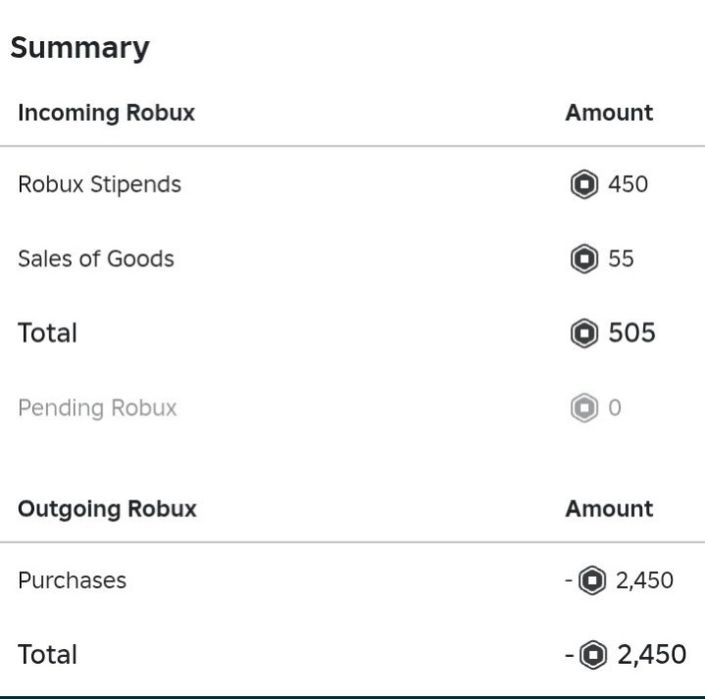Viewport: 705px width, 699px height.
Task: Select the Pending Robux label
Action: (98, 408)
